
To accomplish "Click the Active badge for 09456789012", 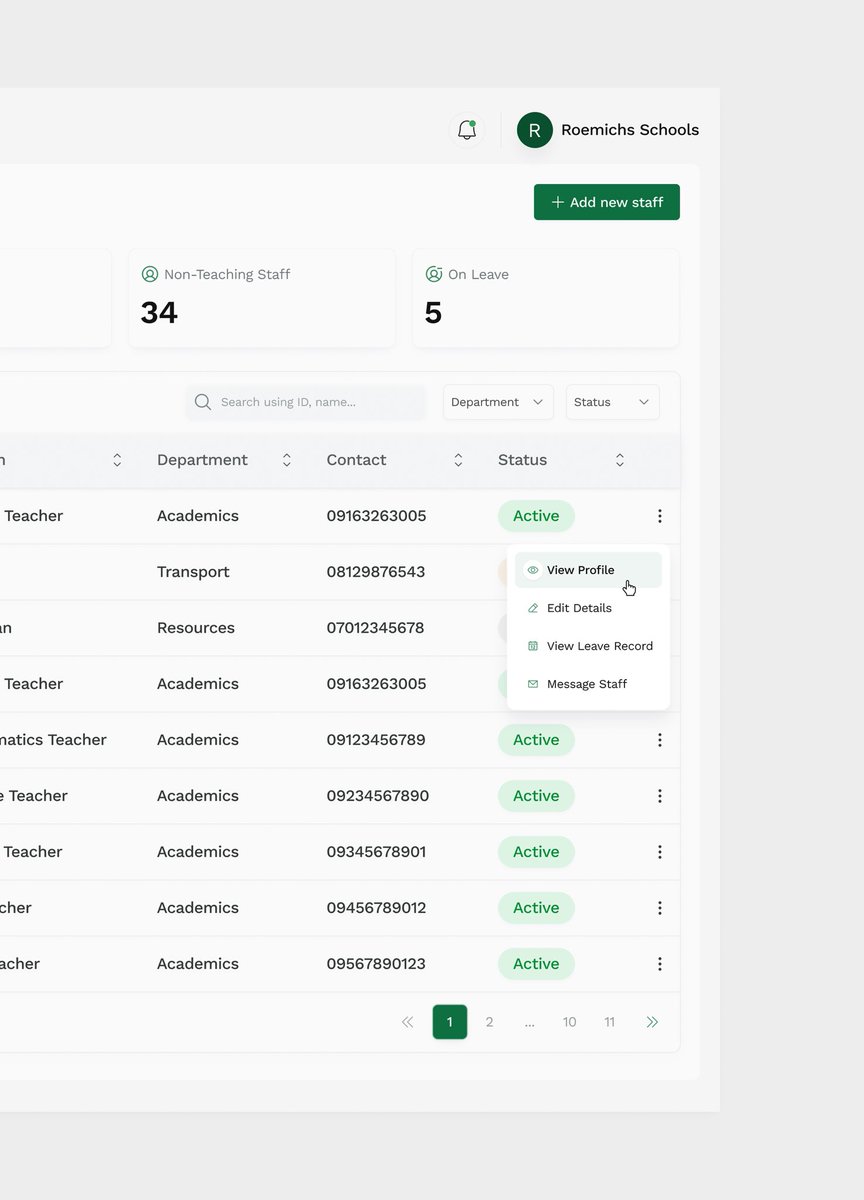I will tap(536, 908).
